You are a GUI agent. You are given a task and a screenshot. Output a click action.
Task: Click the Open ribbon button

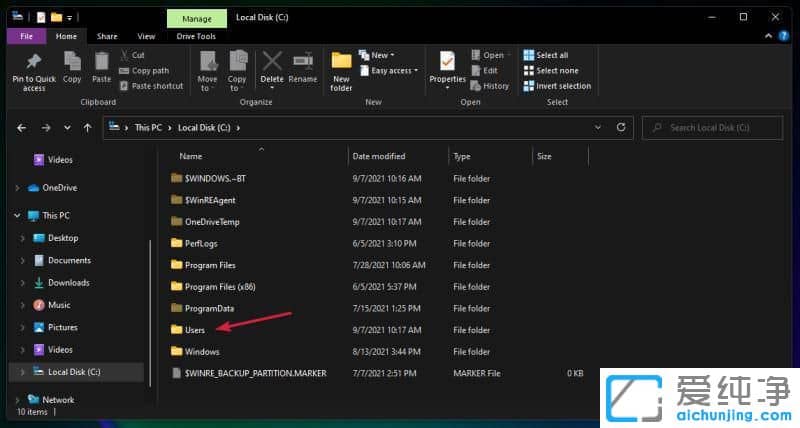point(488,55)
